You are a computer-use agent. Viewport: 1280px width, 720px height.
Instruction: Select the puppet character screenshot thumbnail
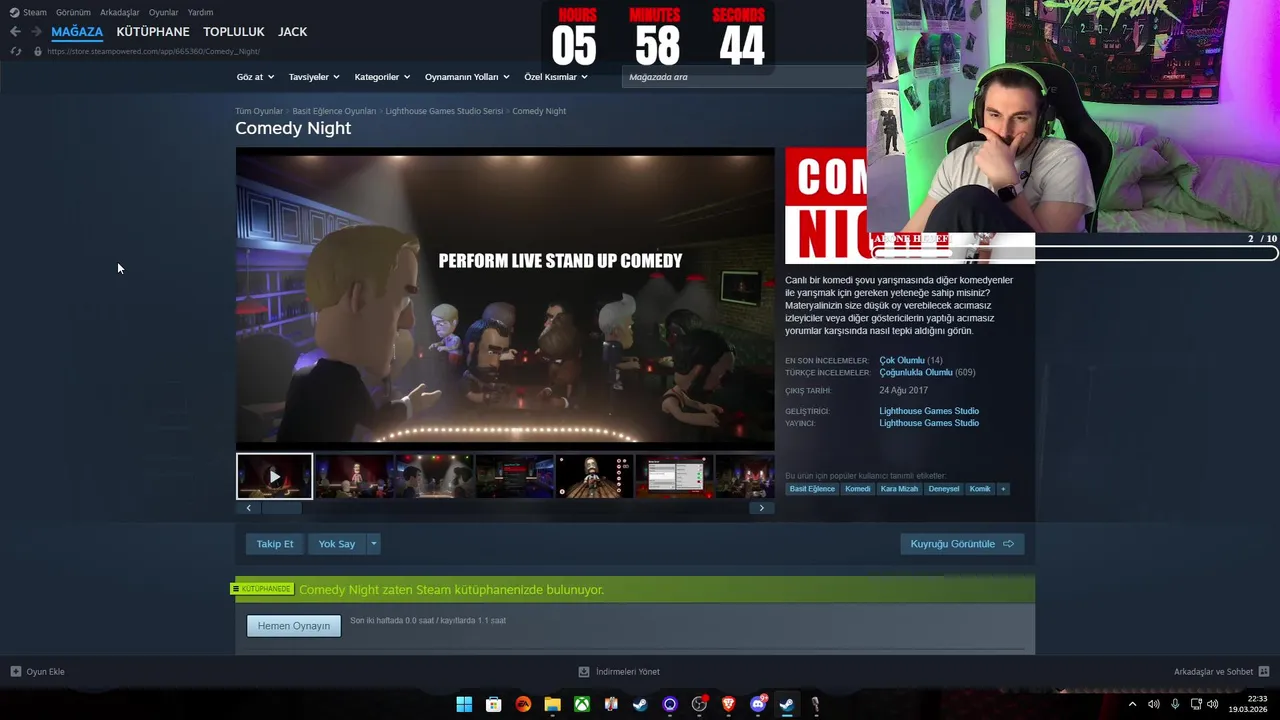(x=595, y=476)
